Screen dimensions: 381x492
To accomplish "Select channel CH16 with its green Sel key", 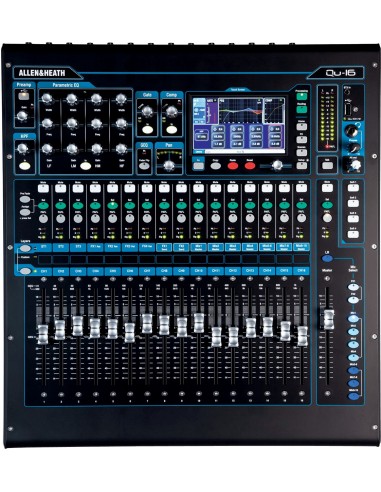I will [301, 206].
